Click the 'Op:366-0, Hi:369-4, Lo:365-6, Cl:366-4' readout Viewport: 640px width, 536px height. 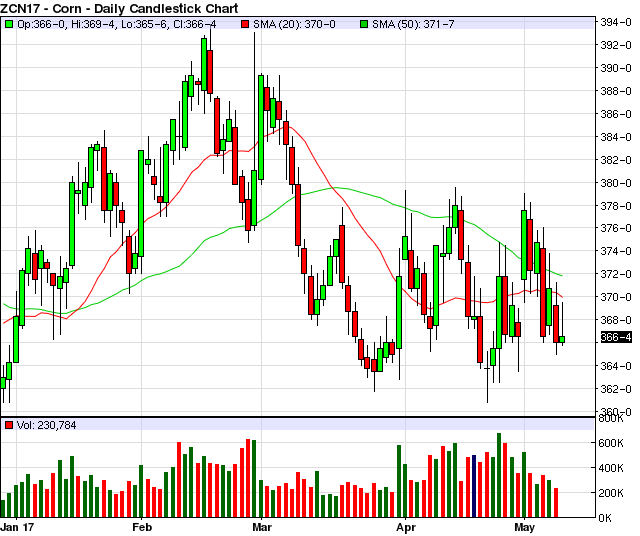pos(116,24)
